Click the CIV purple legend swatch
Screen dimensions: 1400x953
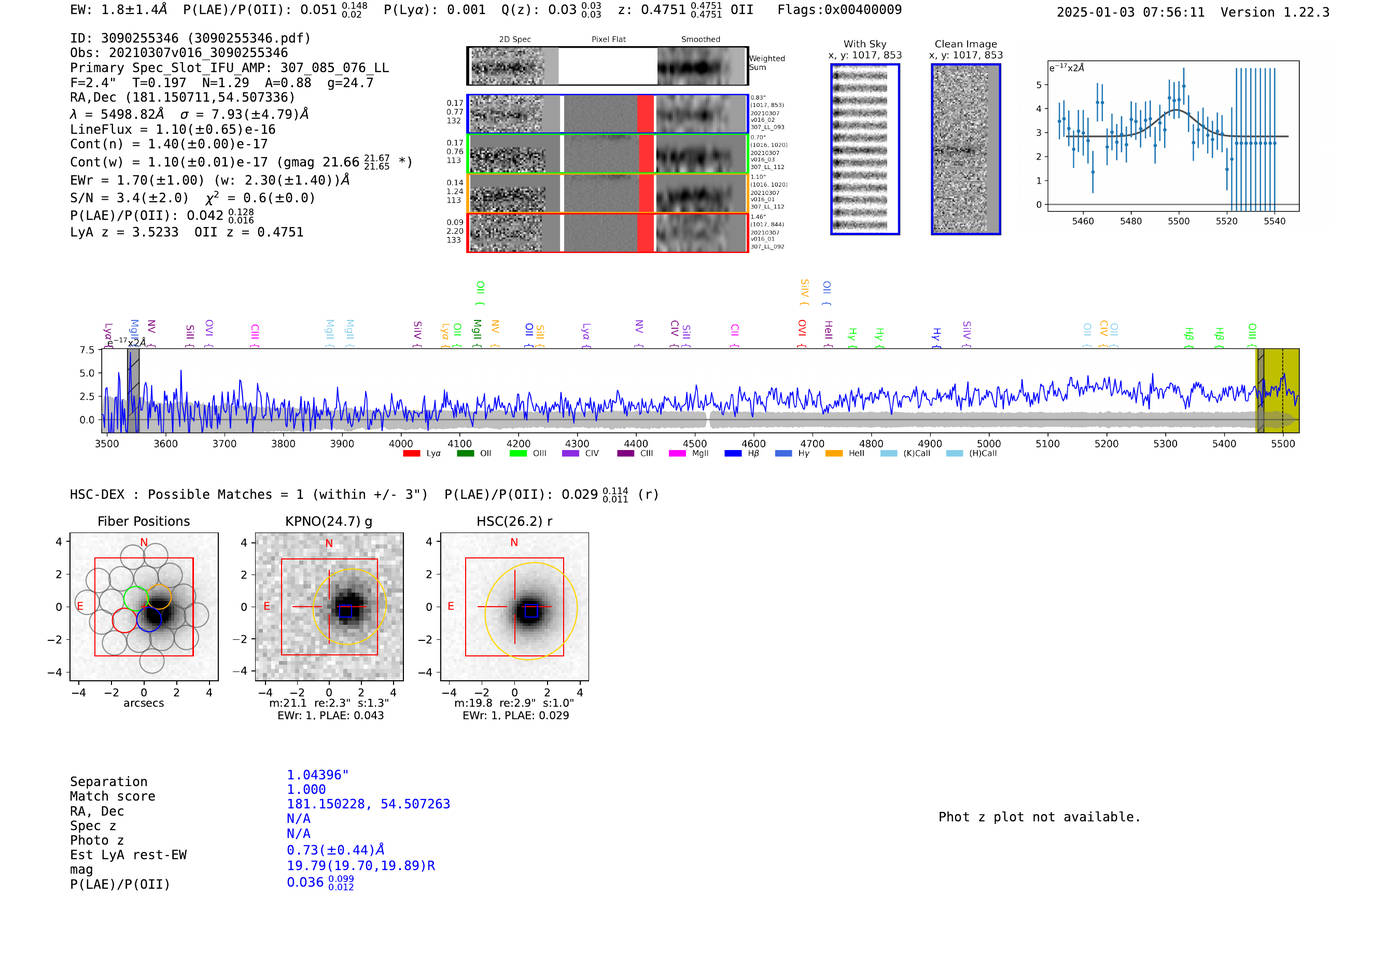point(571,454)
